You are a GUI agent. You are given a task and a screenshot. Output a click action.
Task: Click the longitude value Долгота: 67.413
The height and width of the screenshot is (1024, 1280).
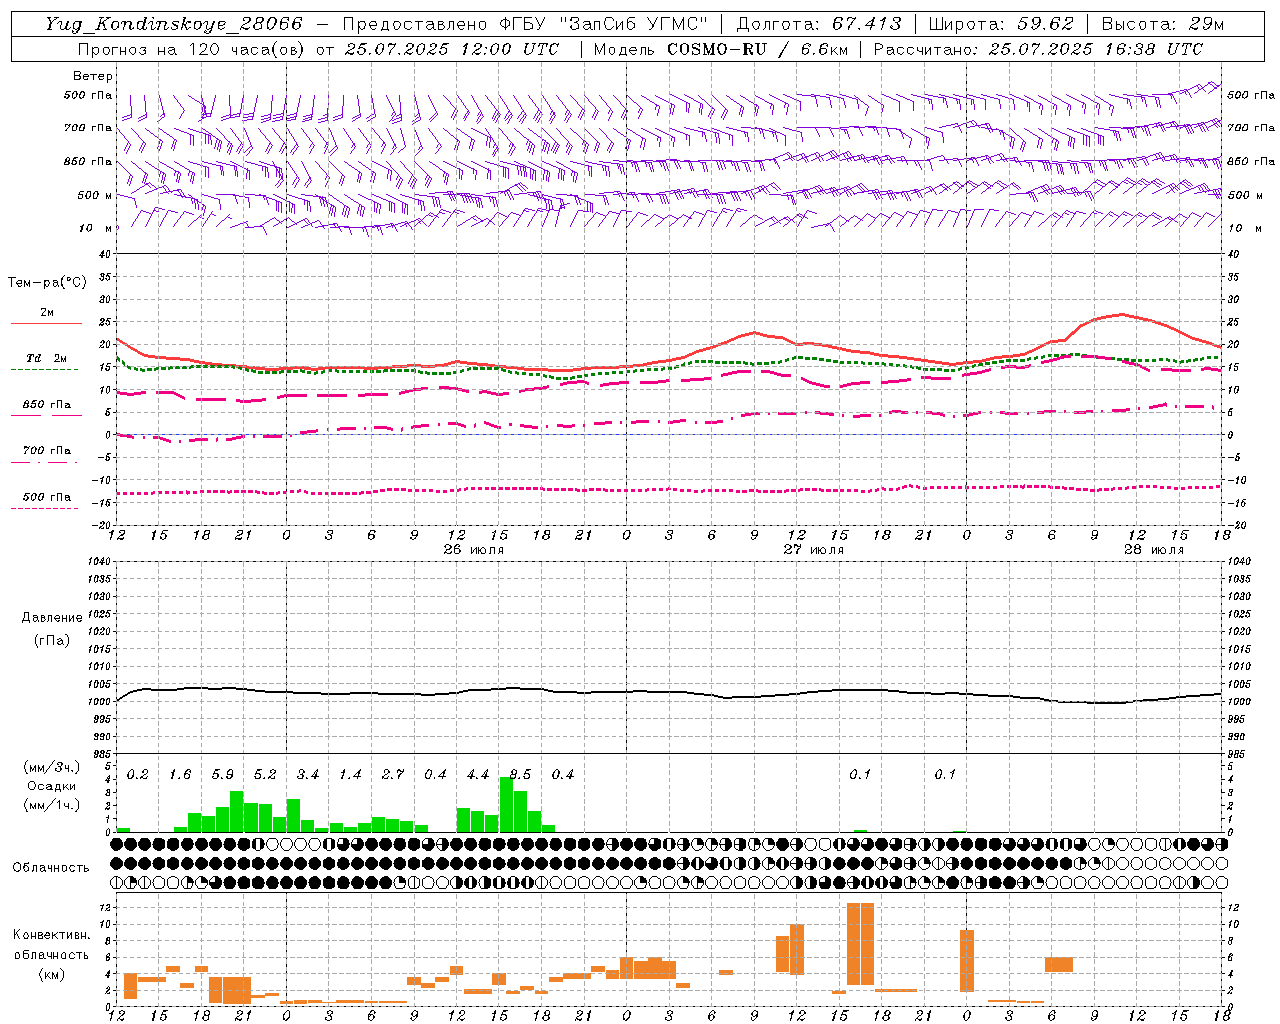coord(819,24)
